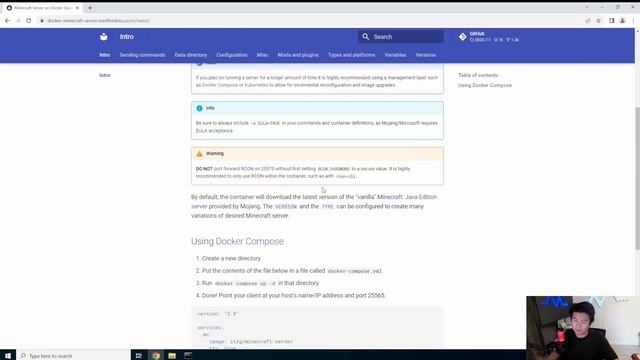Click the Info admonition icon
Viewport: 640px width, 360px height.
[x=199, y=108]
